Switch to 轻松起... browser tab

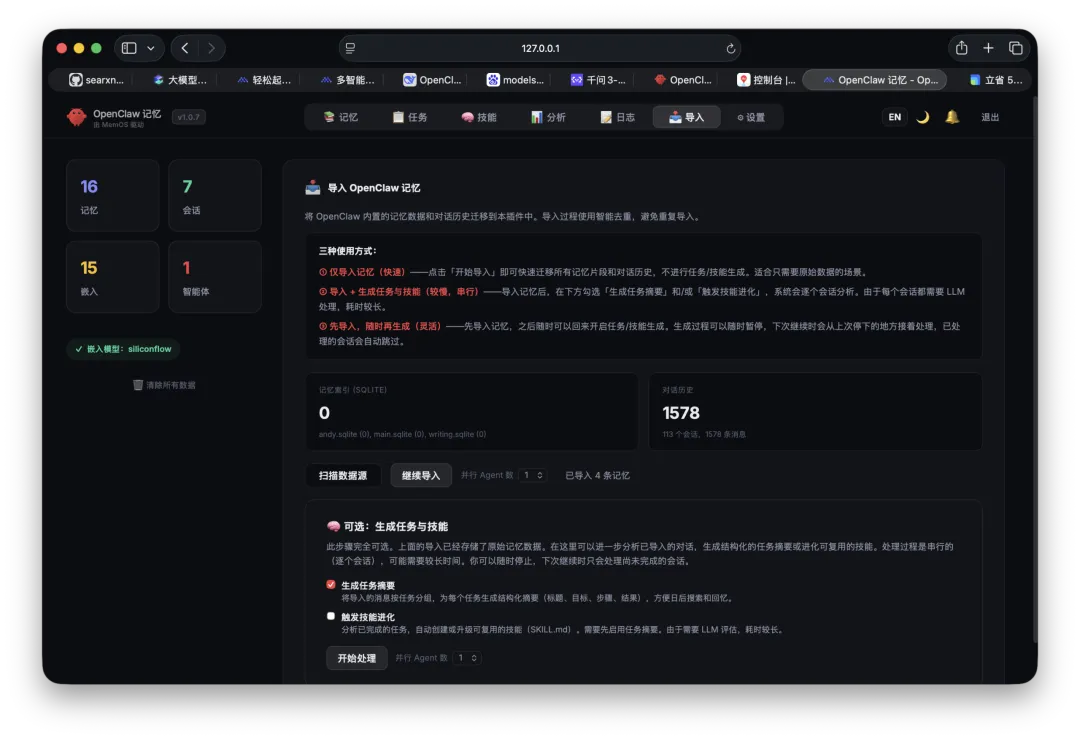pyautogui.click(x=264, y=80)
